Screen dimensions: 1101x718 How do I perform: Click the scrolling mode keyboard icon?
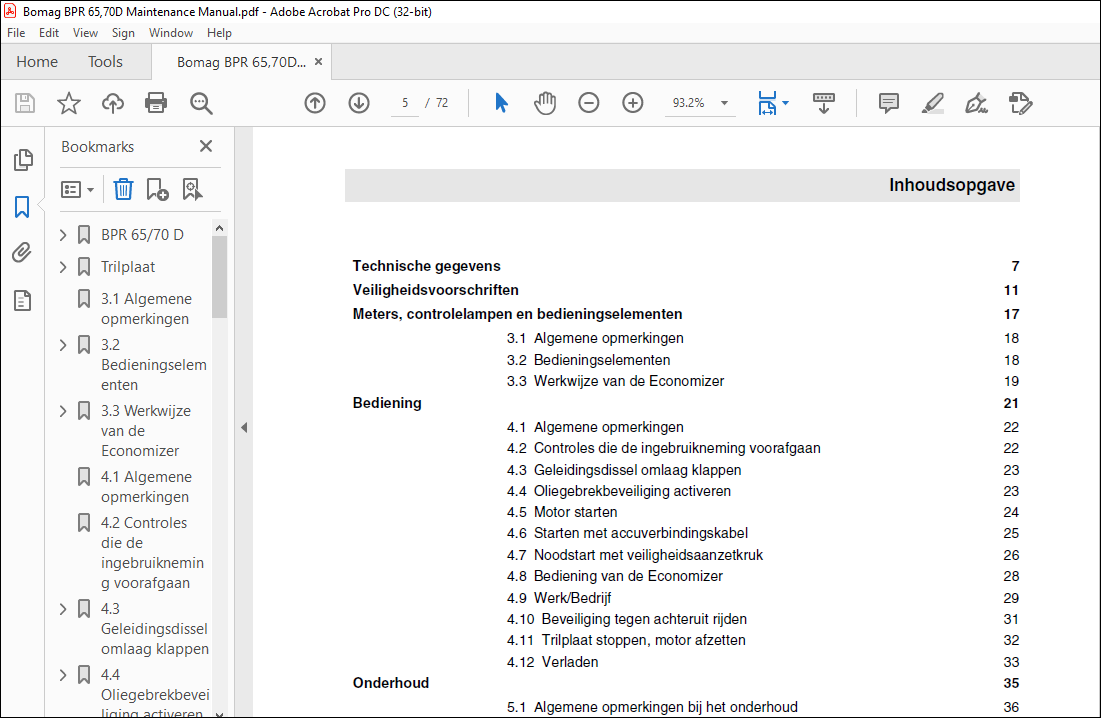(x=824, y=103)
